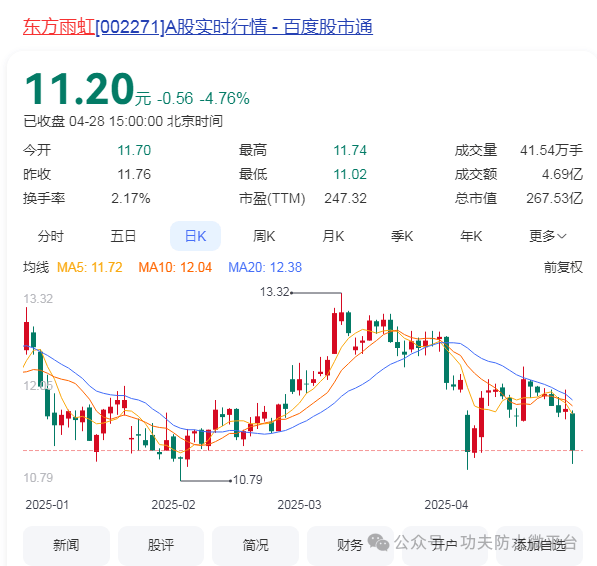597x566 pixels.
Task: Open the 财务 button
Action: [x=350, y=545]
